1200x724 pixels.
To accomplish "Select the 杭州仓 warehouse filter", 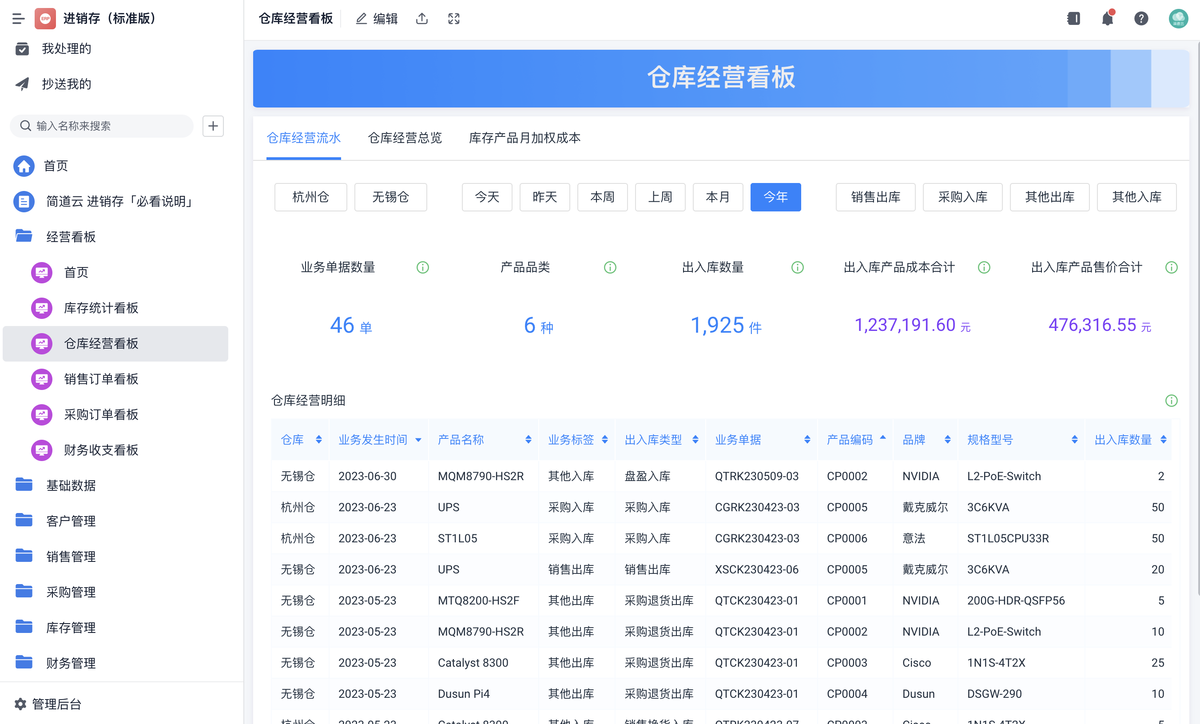I will click(x=311, y=197).
